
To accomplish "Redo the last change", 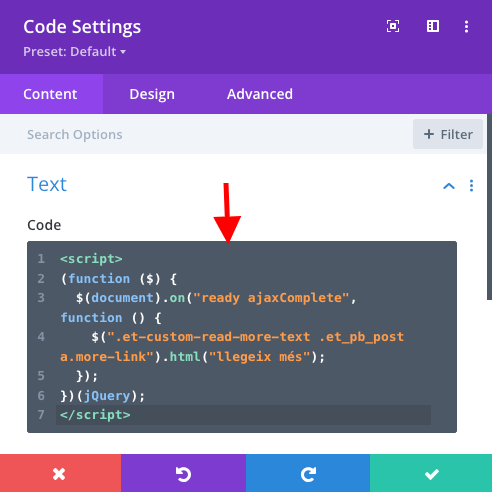I will coord(308,473).
